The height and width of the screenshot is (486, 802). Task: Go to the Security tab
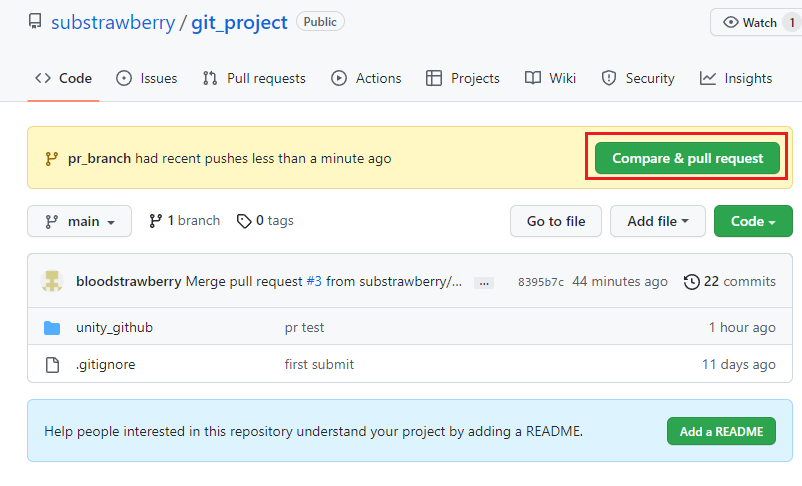coord(638,78)
